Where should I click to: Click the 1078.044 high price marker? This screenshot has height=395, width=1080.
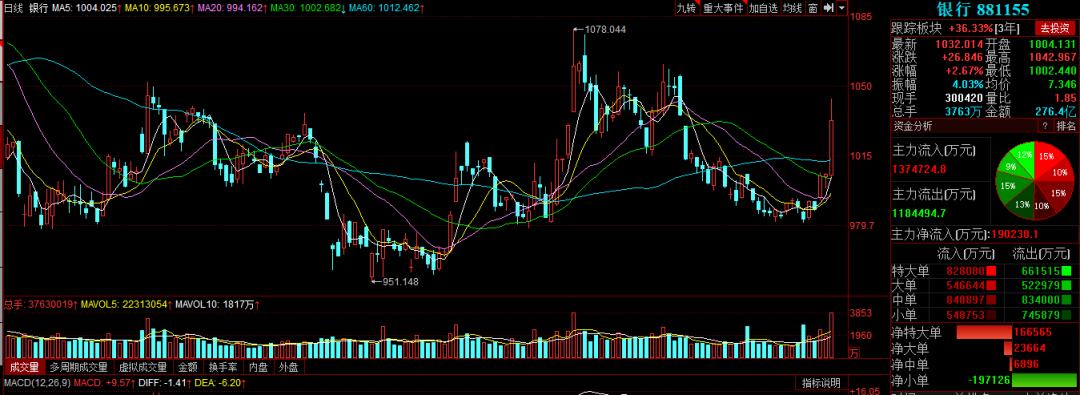(600, 30)
